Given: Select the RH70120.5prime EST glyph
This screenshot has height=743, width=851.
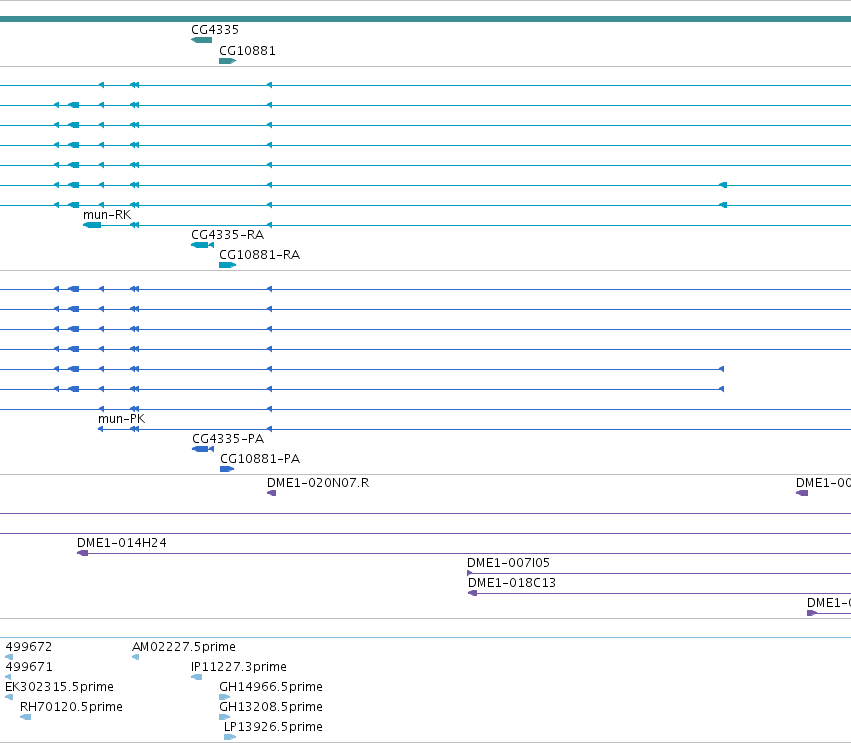Looking at the screenshot, I should click(x=26, y=717).
